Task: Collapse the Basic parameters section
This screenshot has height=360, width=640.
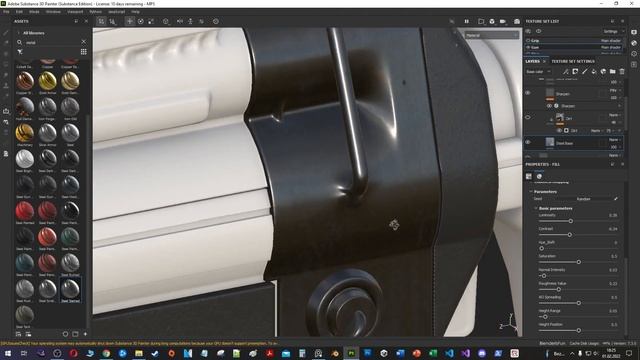Action: pos(536,208)
